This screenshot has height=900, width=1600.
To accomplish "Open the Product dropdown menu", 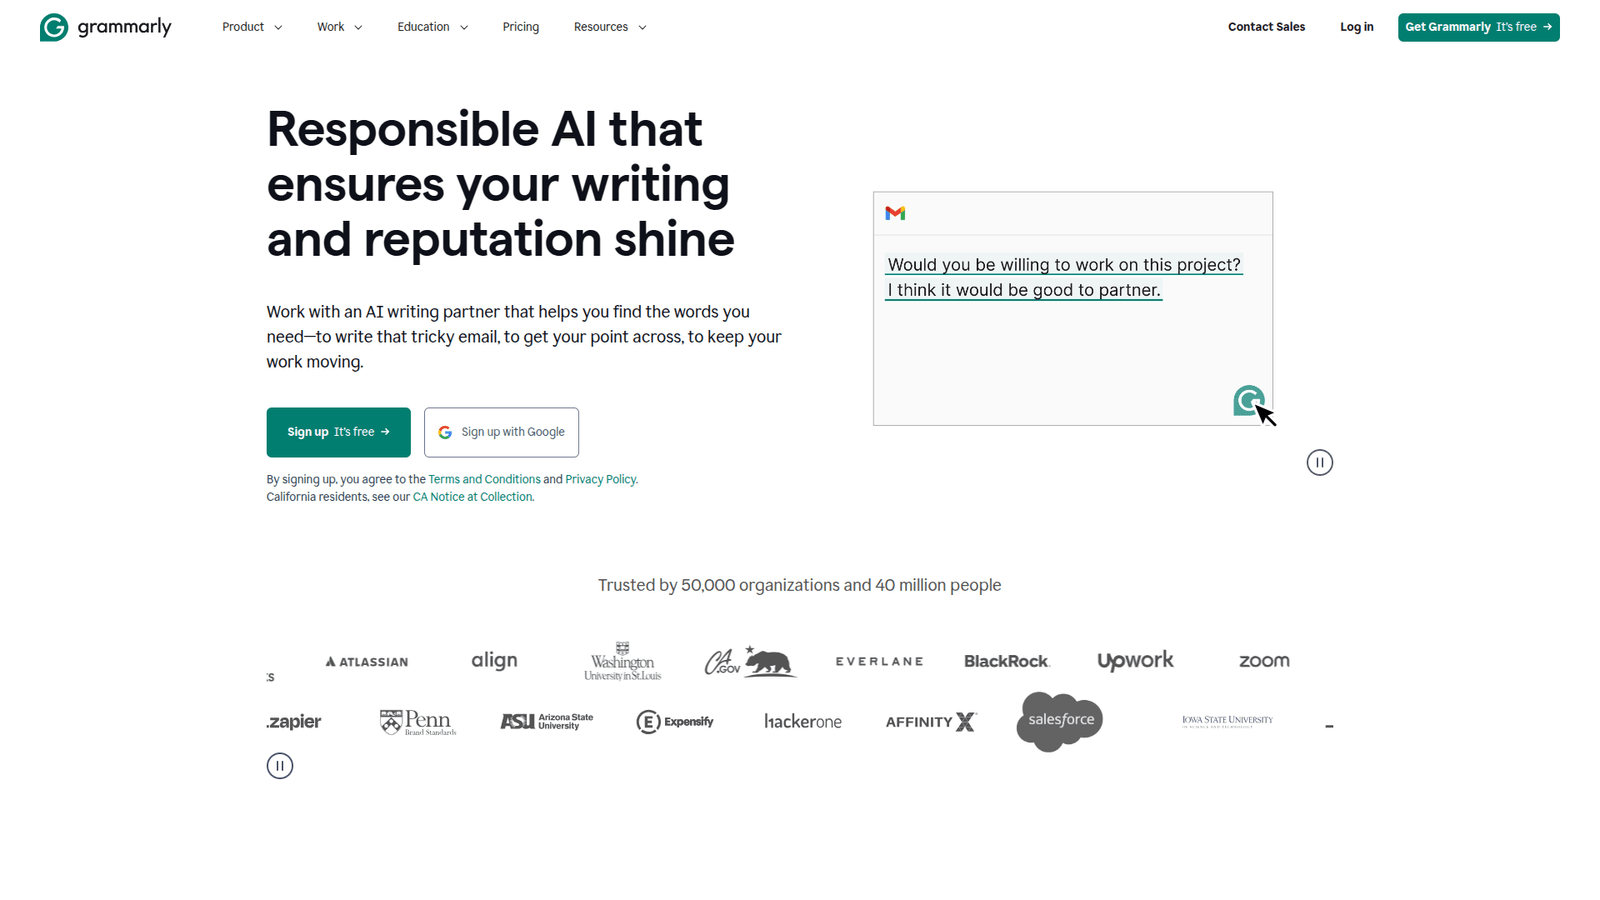I will (x=252, y=27).
